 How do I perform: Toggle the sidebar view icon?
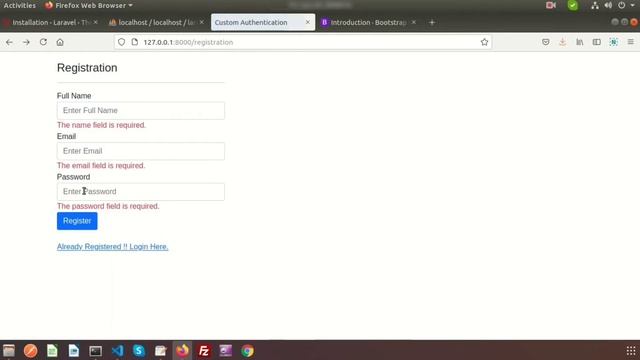[597, 42]
